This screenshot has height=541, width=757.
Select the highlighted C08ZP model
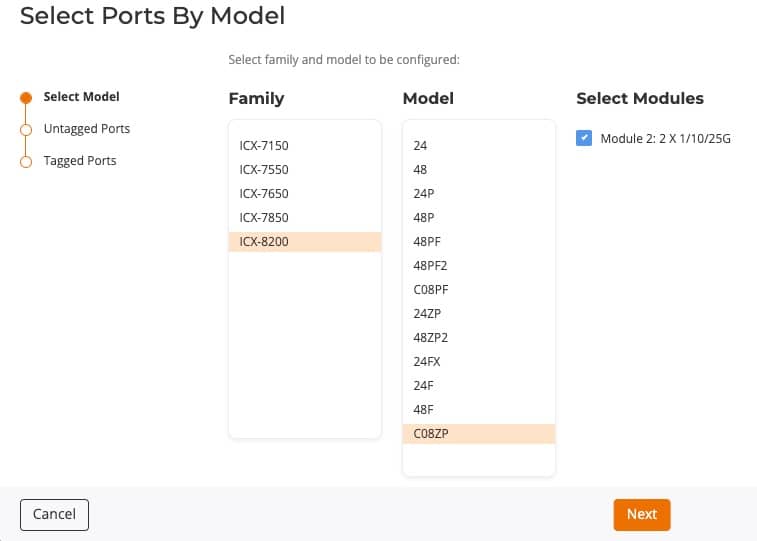point(479,434)
